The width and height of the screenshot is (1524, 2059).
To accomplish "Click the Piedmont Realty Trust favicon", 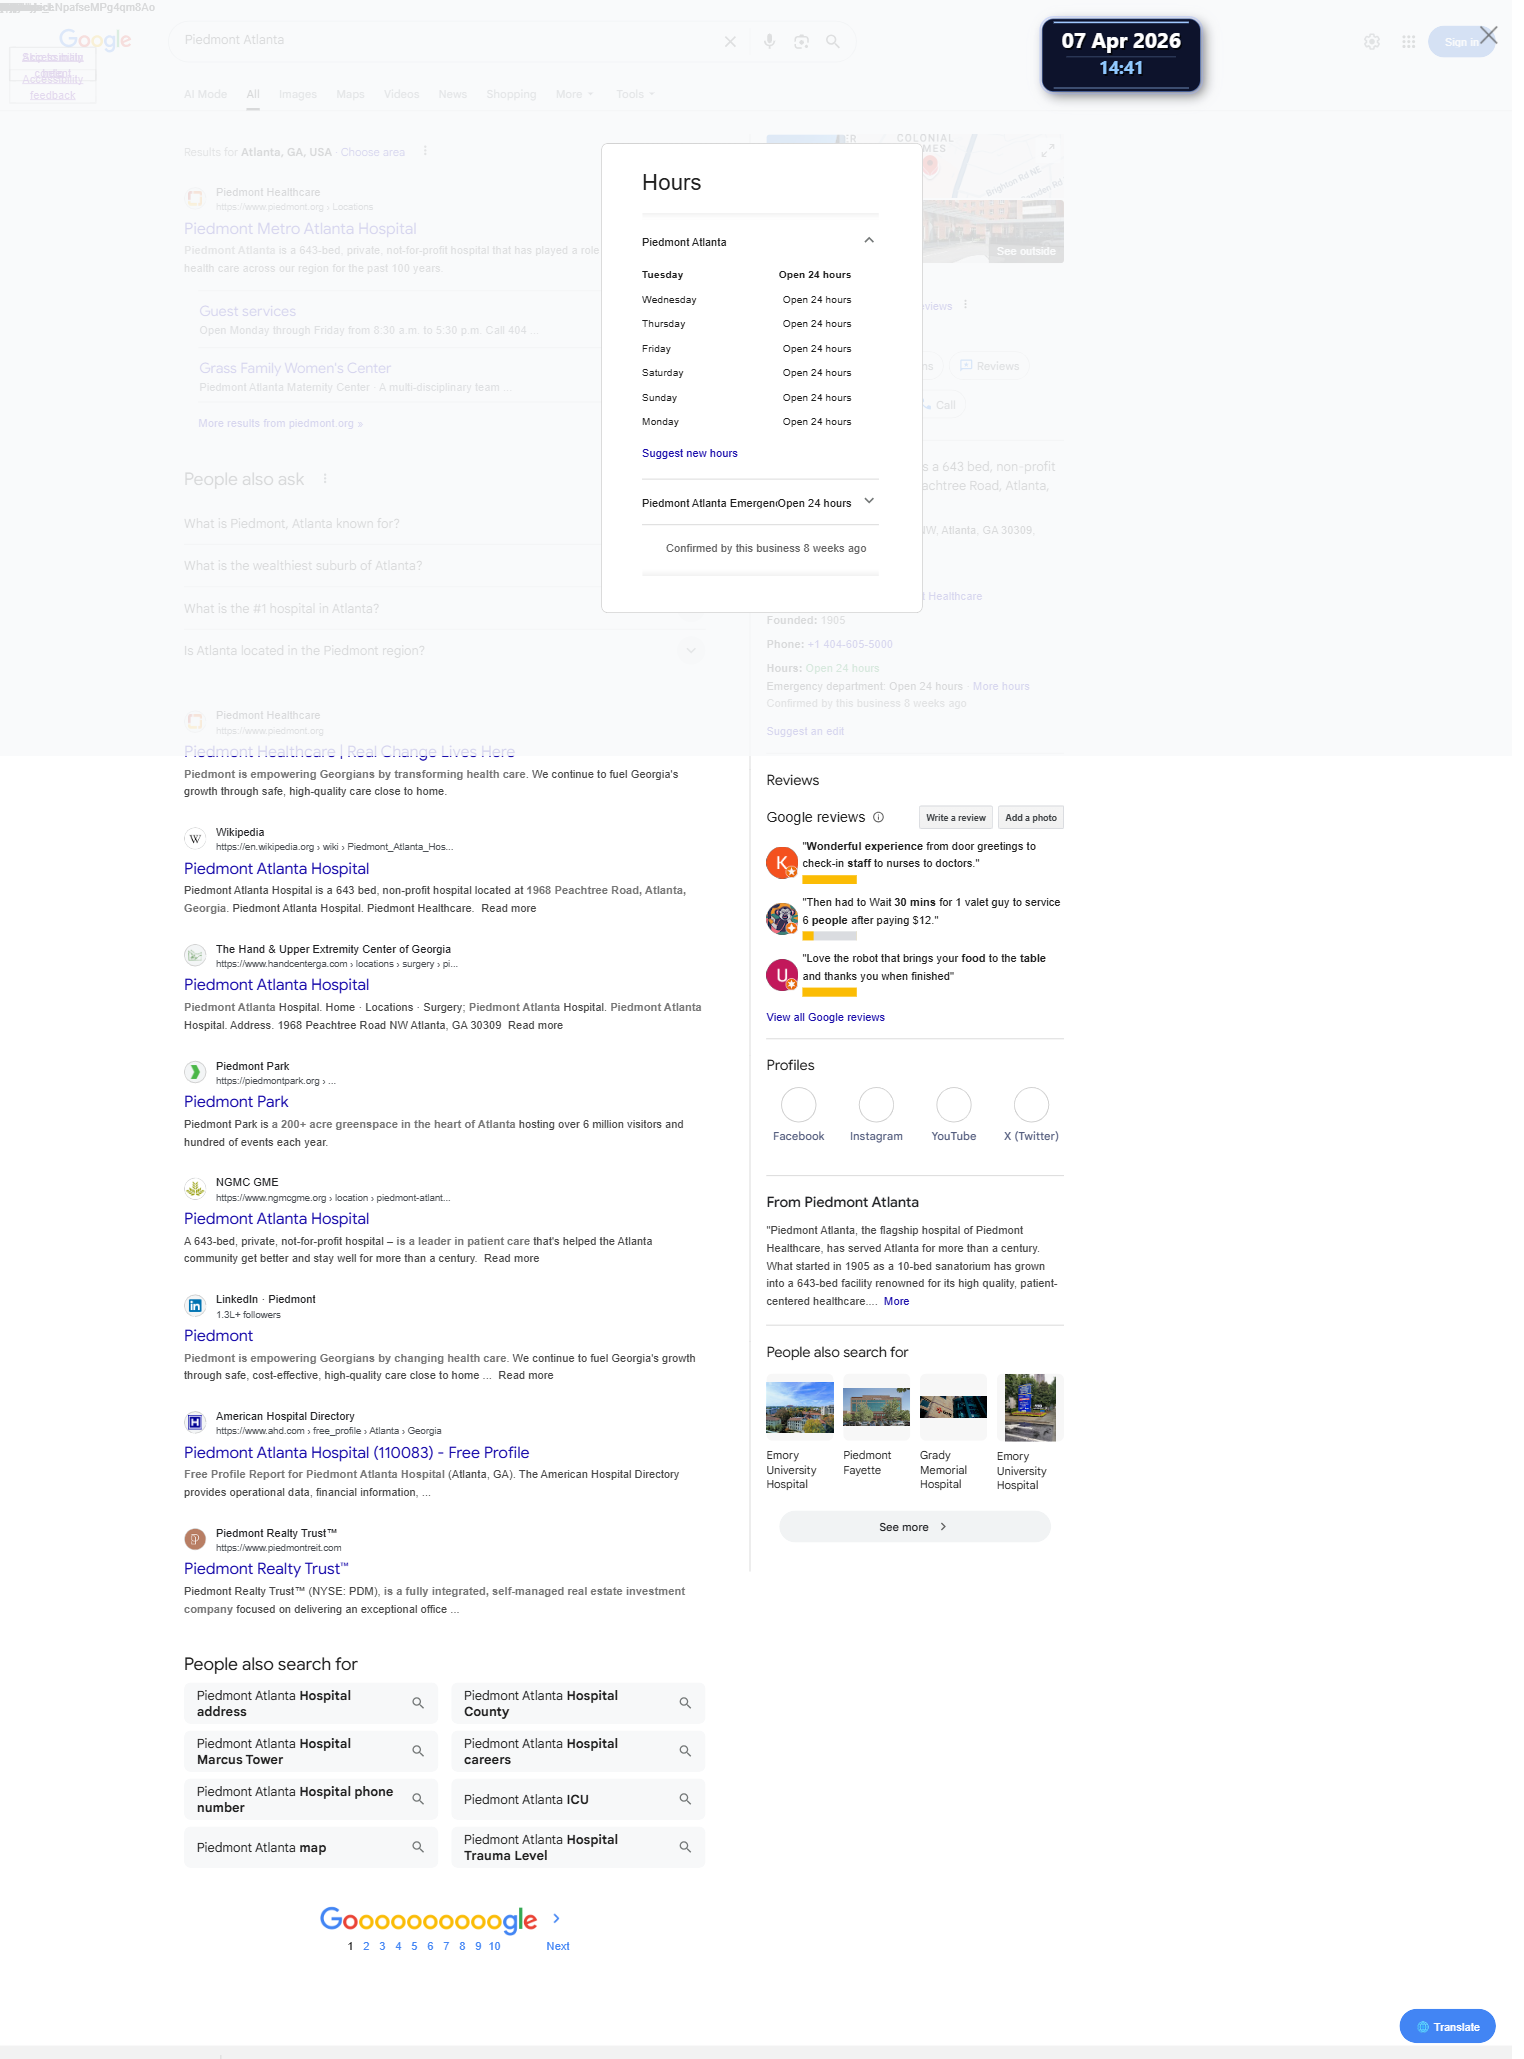I will (x=195, y=1539).
